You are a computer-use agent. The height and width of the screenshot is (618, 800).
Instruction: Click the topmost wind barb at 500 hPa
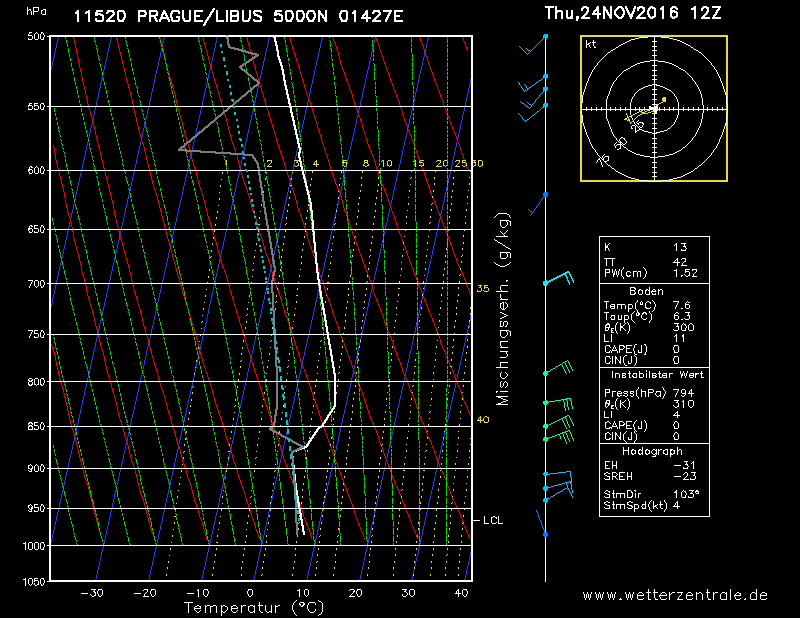click(532, 44)
